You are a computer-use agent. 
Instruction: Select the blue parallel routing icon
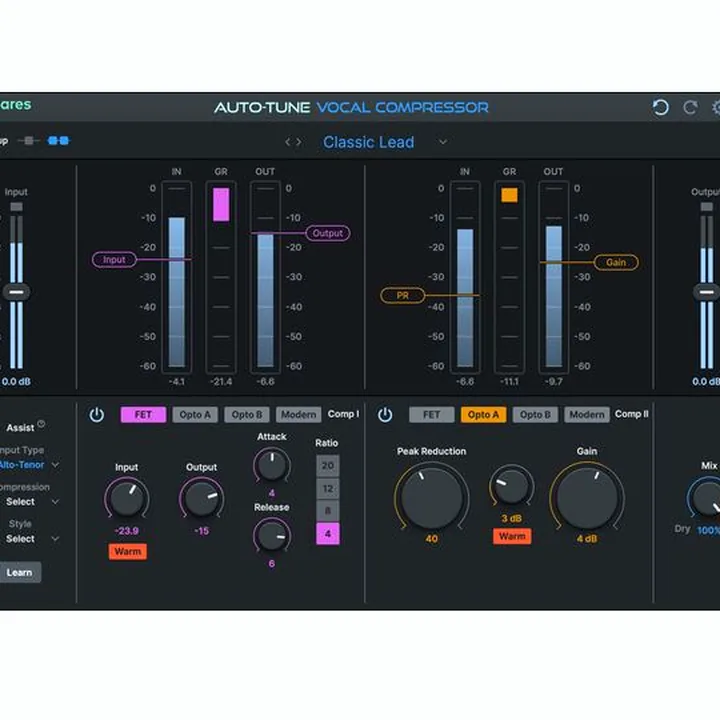click(58, 141)
